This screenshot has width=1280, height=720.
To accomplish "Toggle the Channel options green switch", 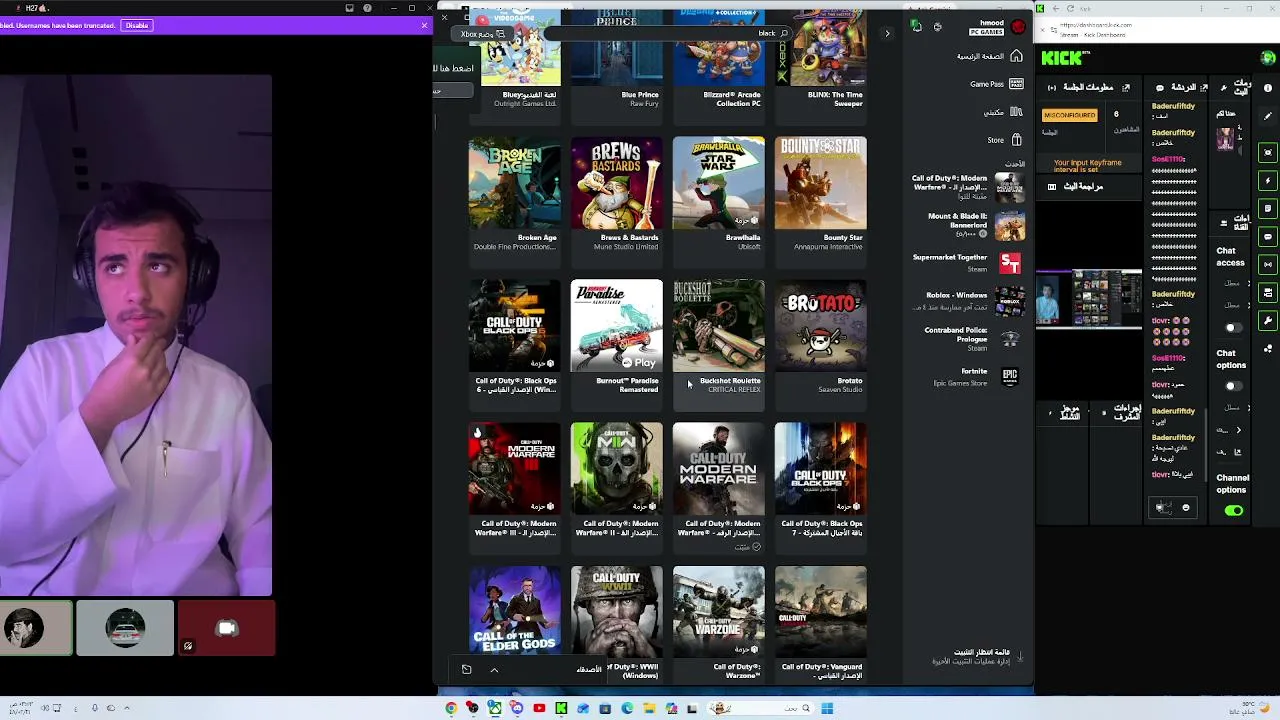I will pos(1234,511).
